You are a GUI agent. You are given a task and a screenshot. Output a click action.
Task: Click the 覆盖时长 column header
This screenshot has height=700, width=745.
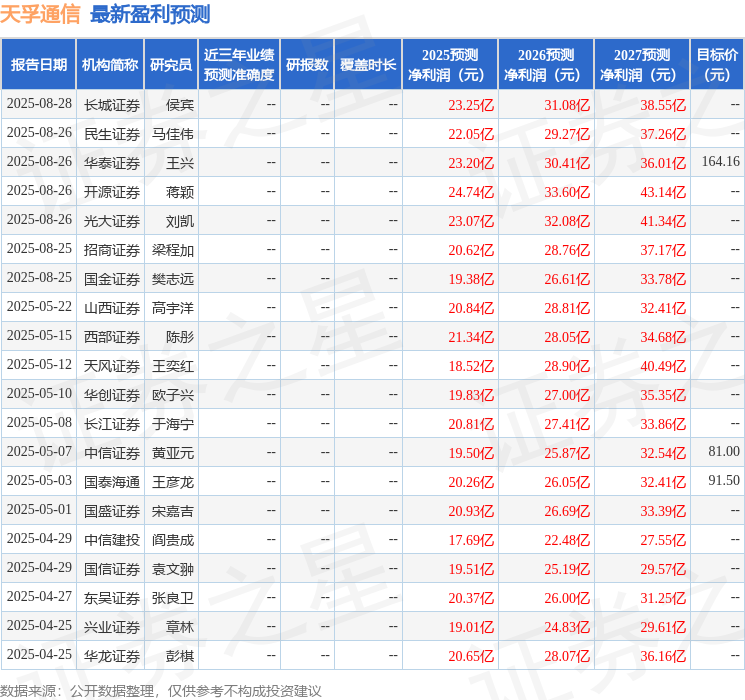pyautogui.click(x=368, y=65)
